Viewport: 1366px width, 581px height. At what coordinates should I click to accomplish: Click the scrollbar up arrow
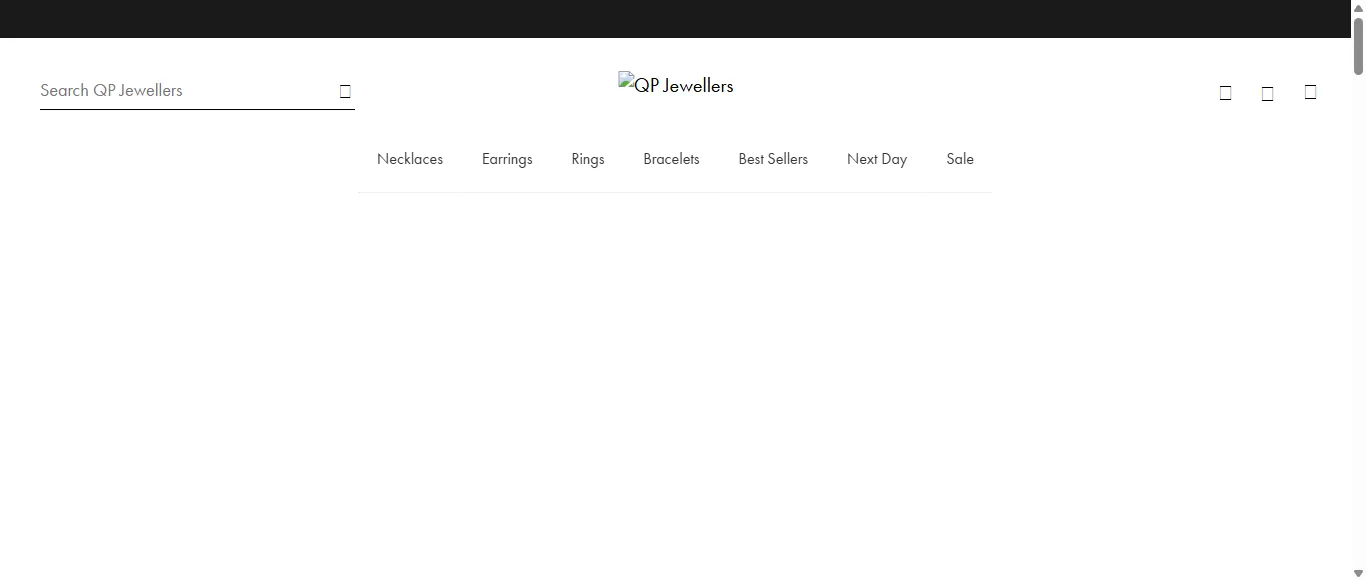pos(1358,7)
